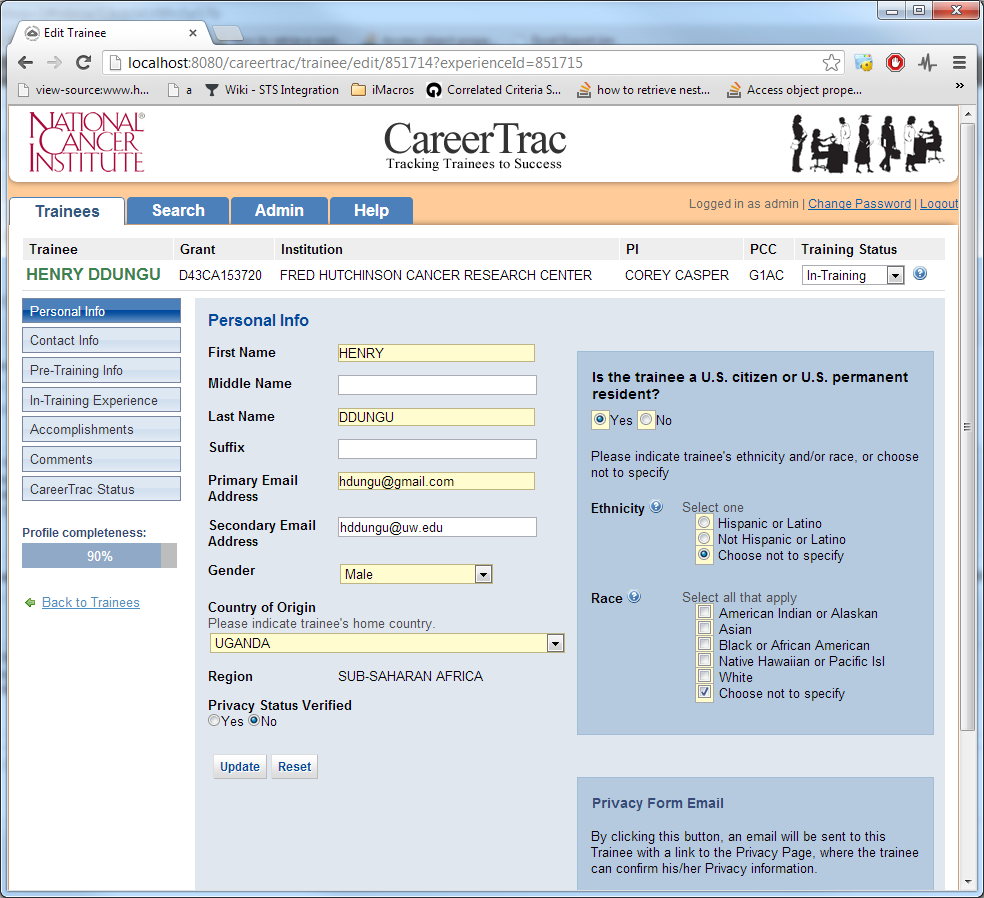
Task: Click the National Cancer Institute logo
Action: coord(87,142)
